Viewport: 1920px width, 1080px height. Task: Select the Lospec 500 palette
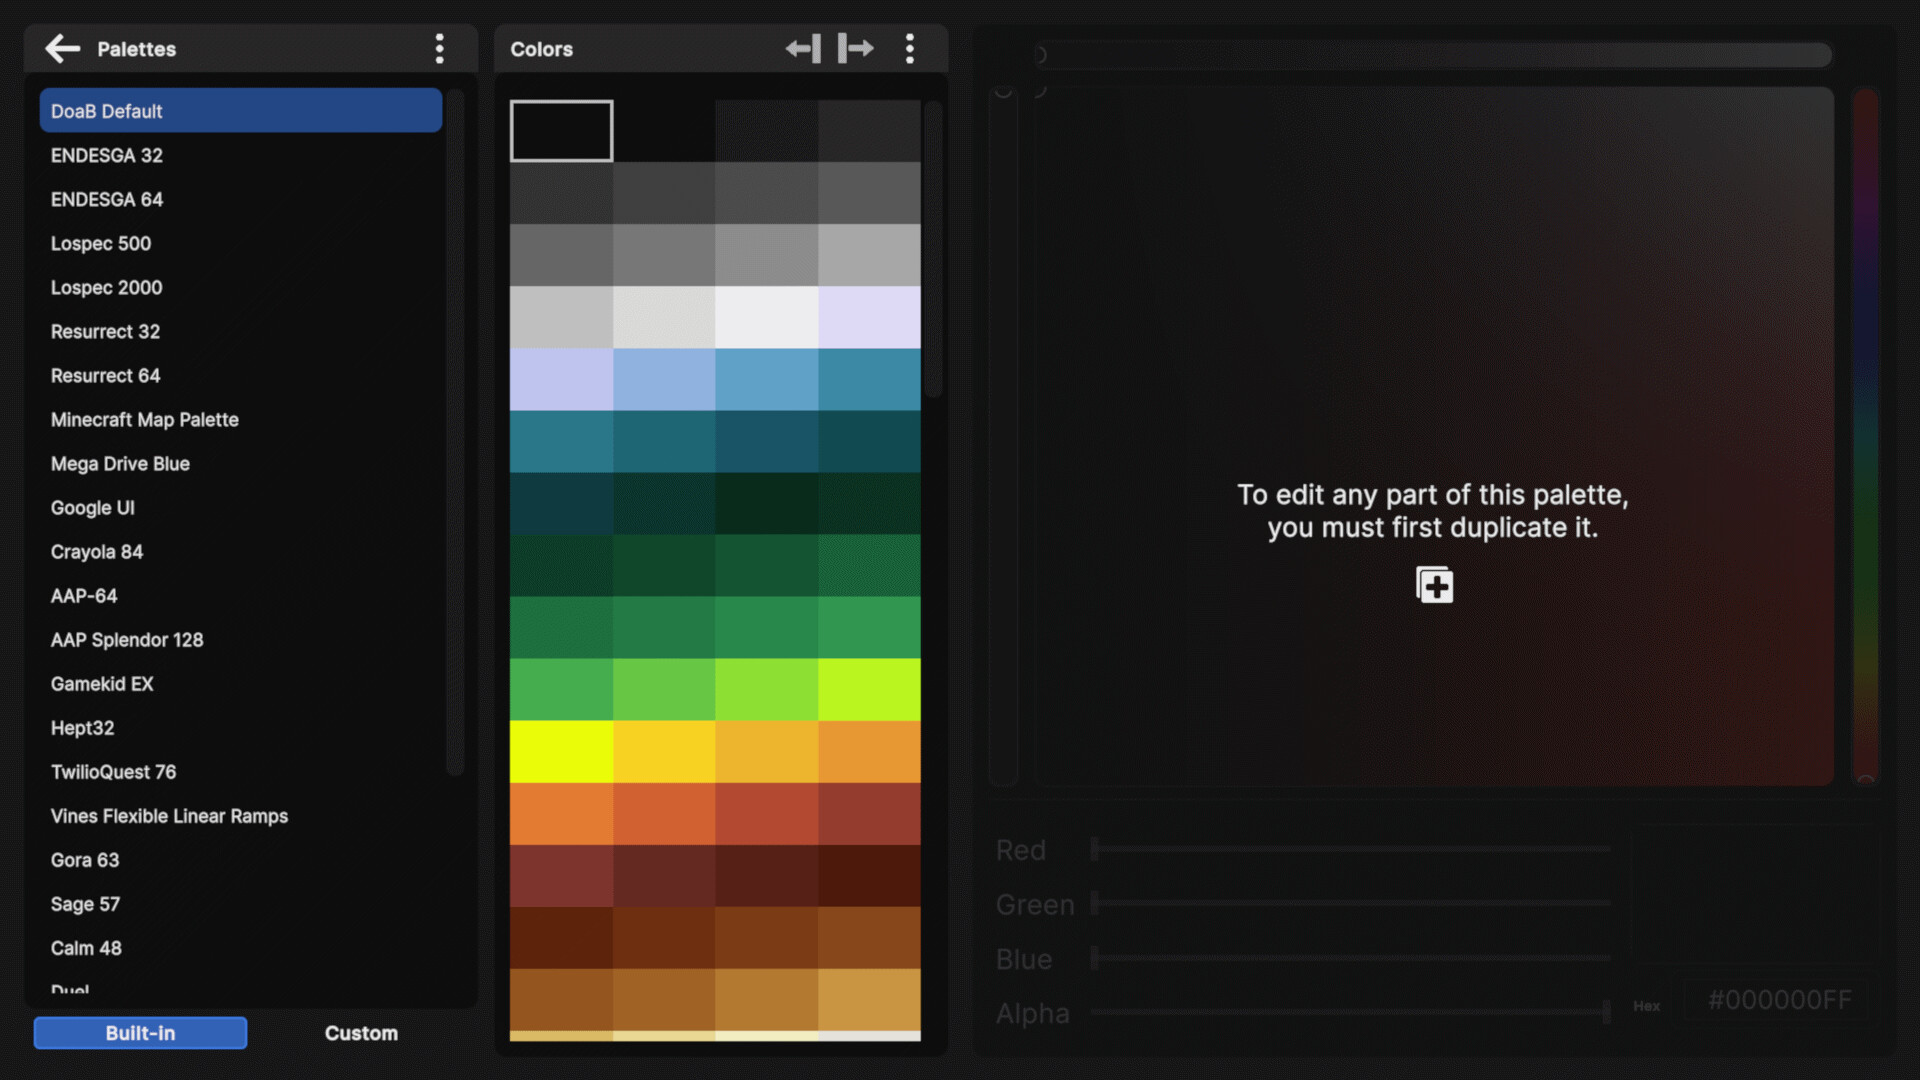point(100,243)
